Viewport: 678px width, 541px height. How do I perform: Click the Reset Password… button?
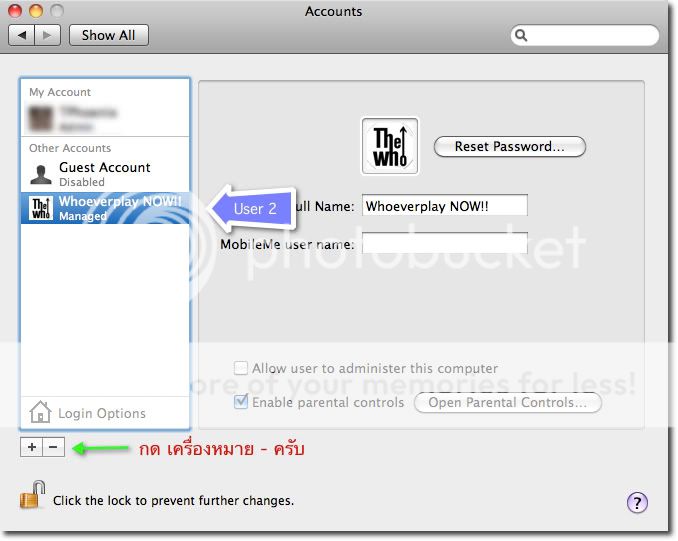(510, 147)
